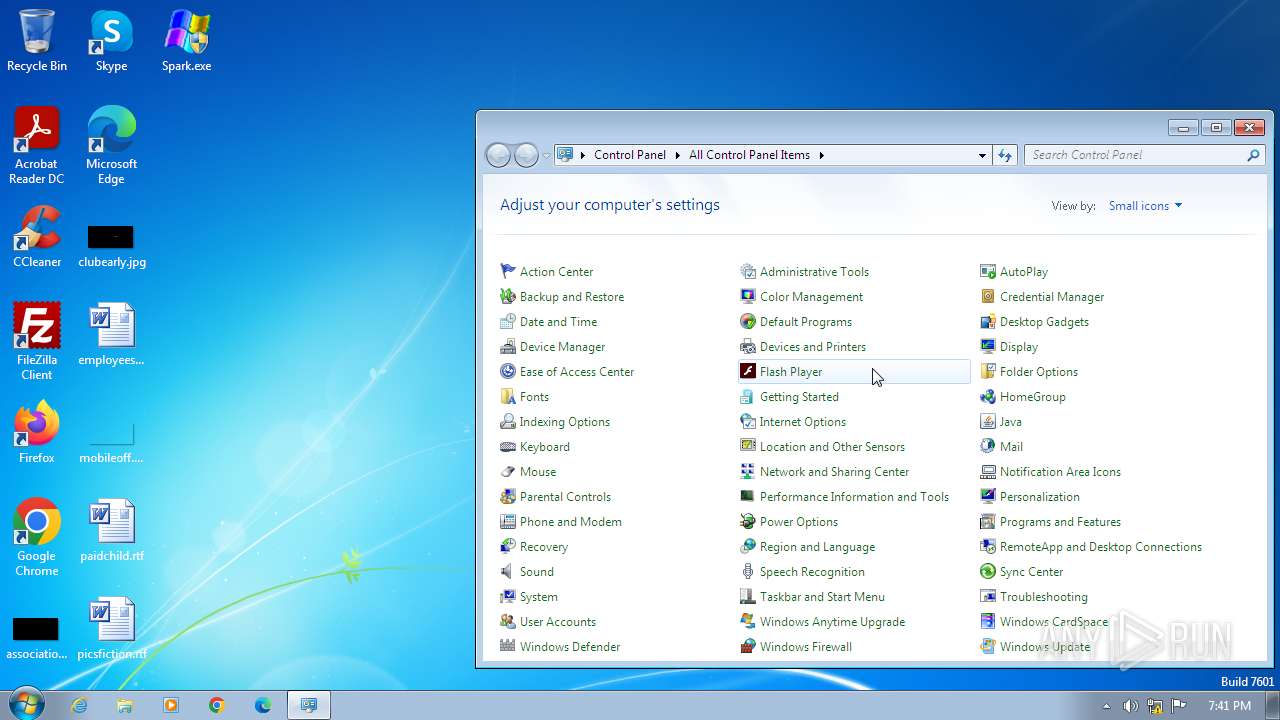Open Devices and Printers icon
Viewport: 1280px width, 720px height.
coord(748,347)
